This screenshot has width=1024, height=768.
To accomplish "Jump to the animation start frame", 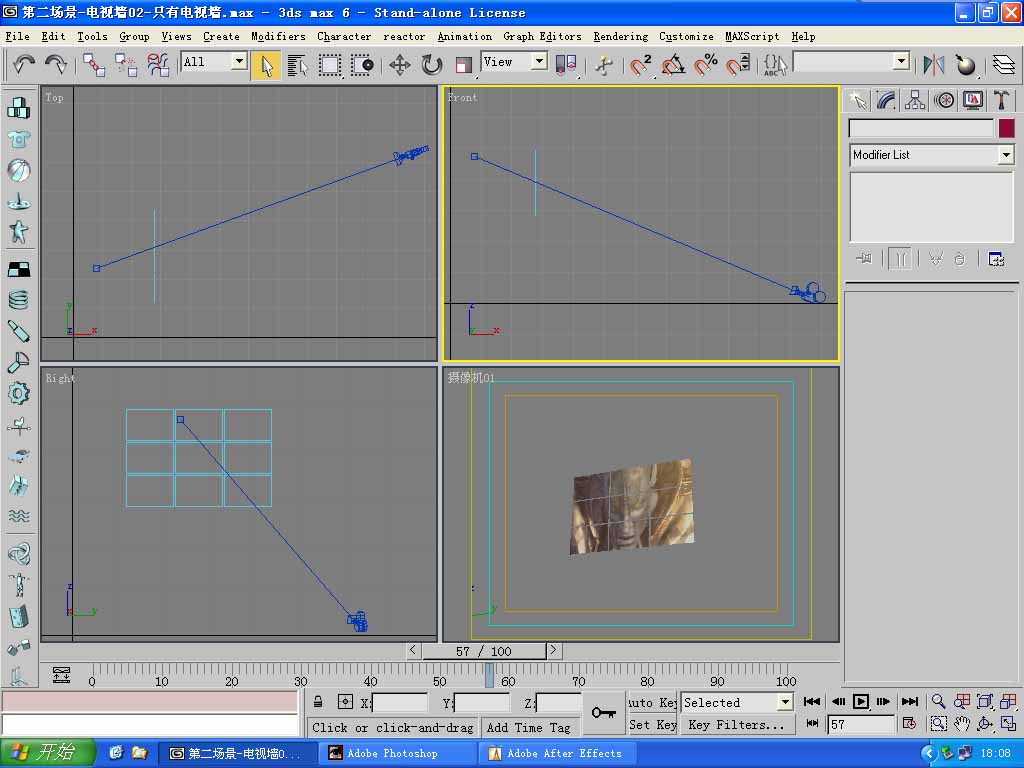I will (x=812, y=702).
